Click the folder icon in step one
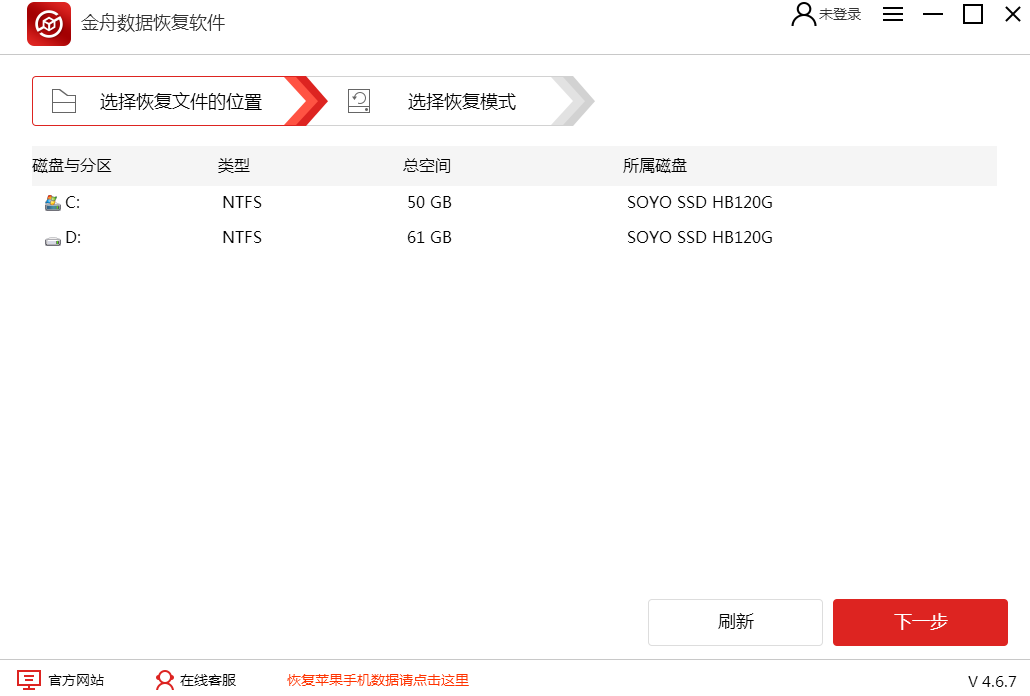The width and height of the screenshot is (1030, 696). click(64, 101)
